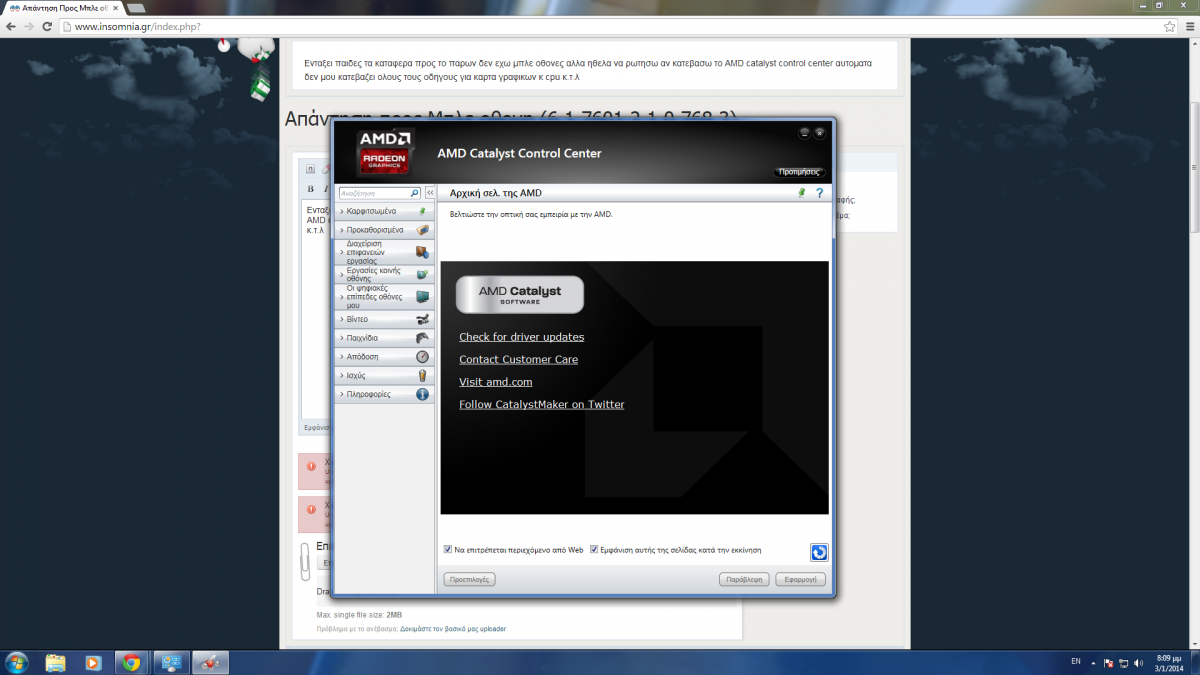Expand the Καρφιτσωμένα section

[x=385, y=211]
